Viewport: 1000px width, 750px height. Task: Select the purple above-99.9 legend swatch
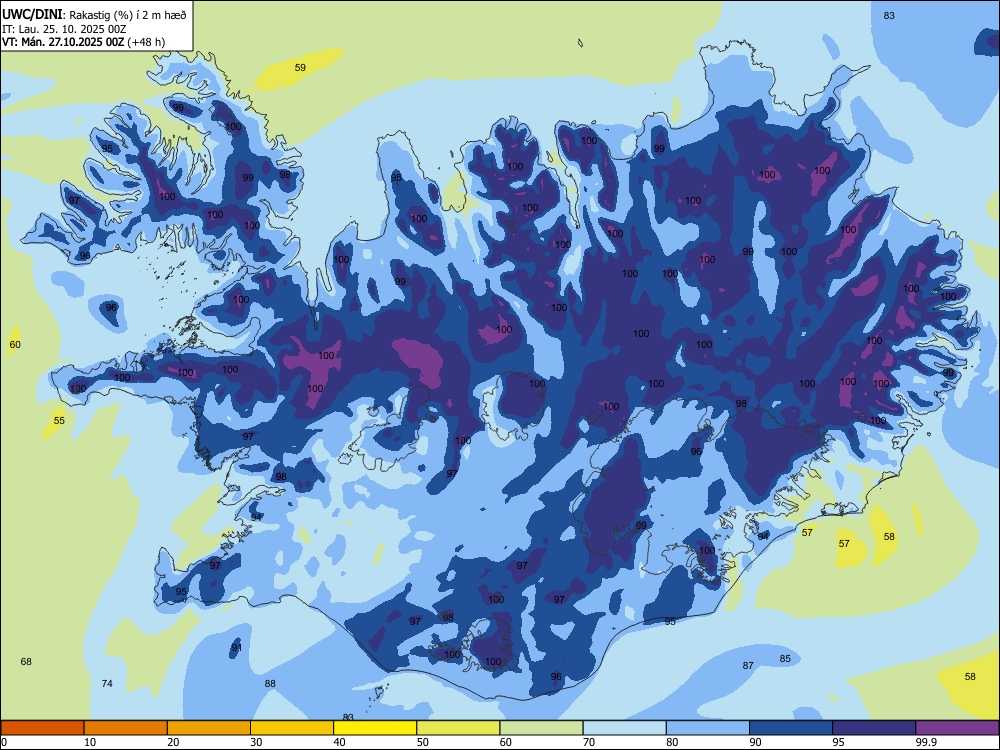[957, 728]
